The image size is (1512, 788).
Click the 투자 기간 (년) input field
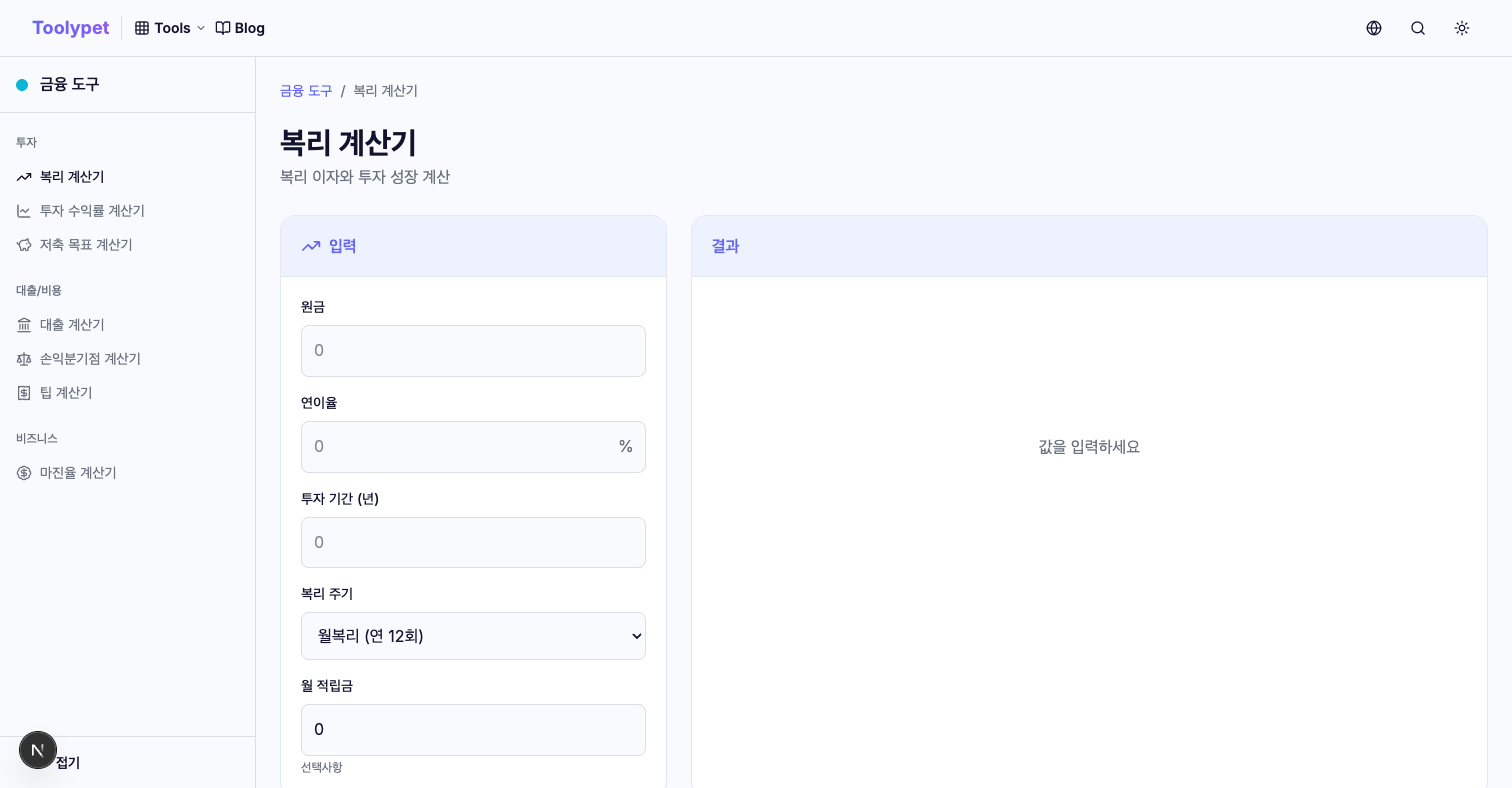pyautogui.click(x=473, y=542)
